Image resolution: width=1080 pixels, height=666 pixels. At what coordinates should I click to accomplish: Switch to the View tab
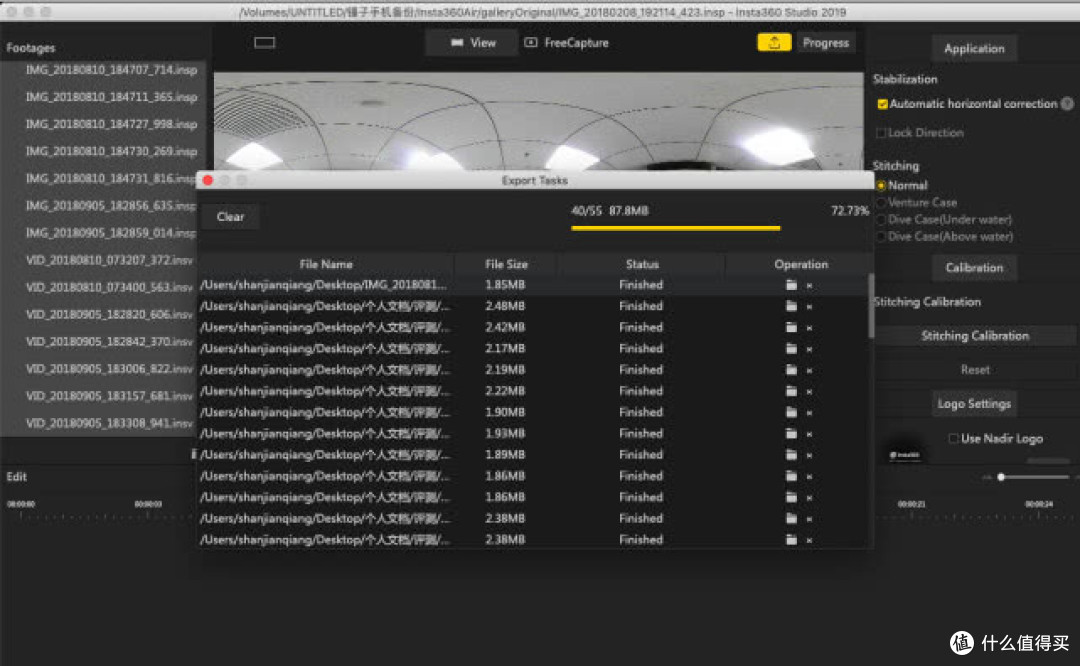[472, 43]
